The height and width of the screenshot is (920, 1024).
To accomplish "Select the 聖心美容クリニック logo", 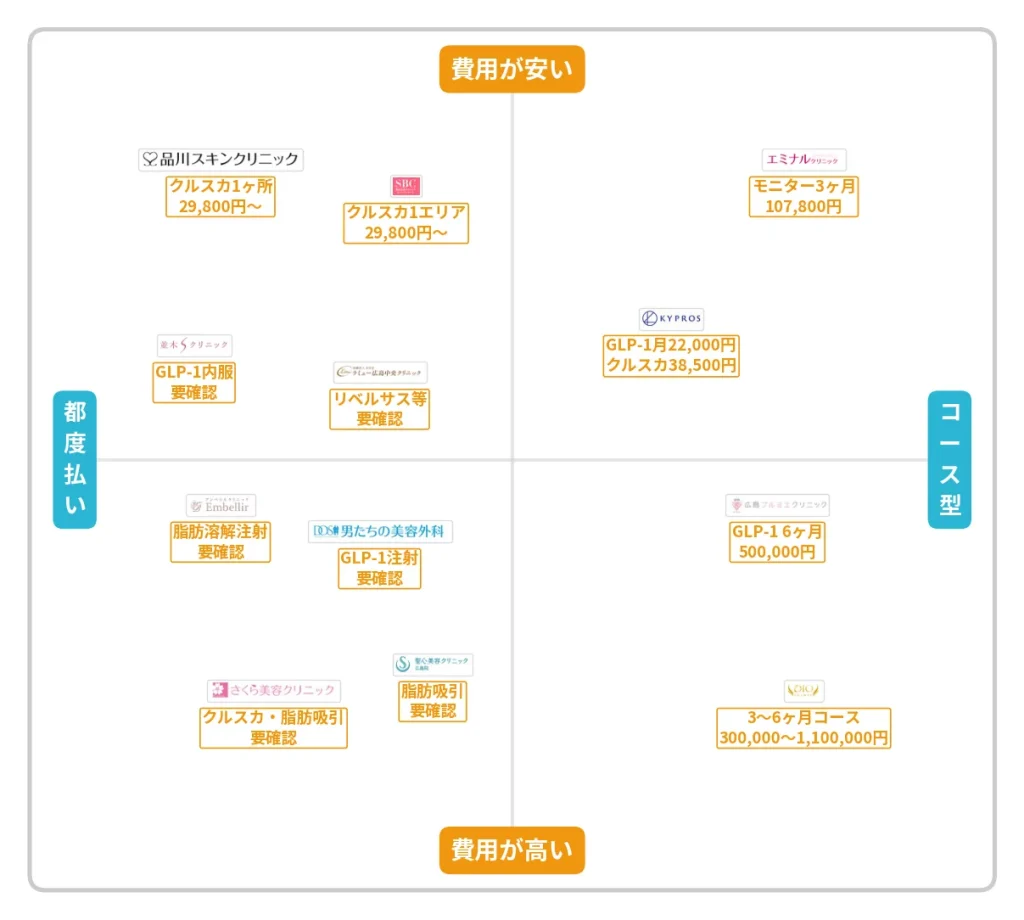I will 433,664.
